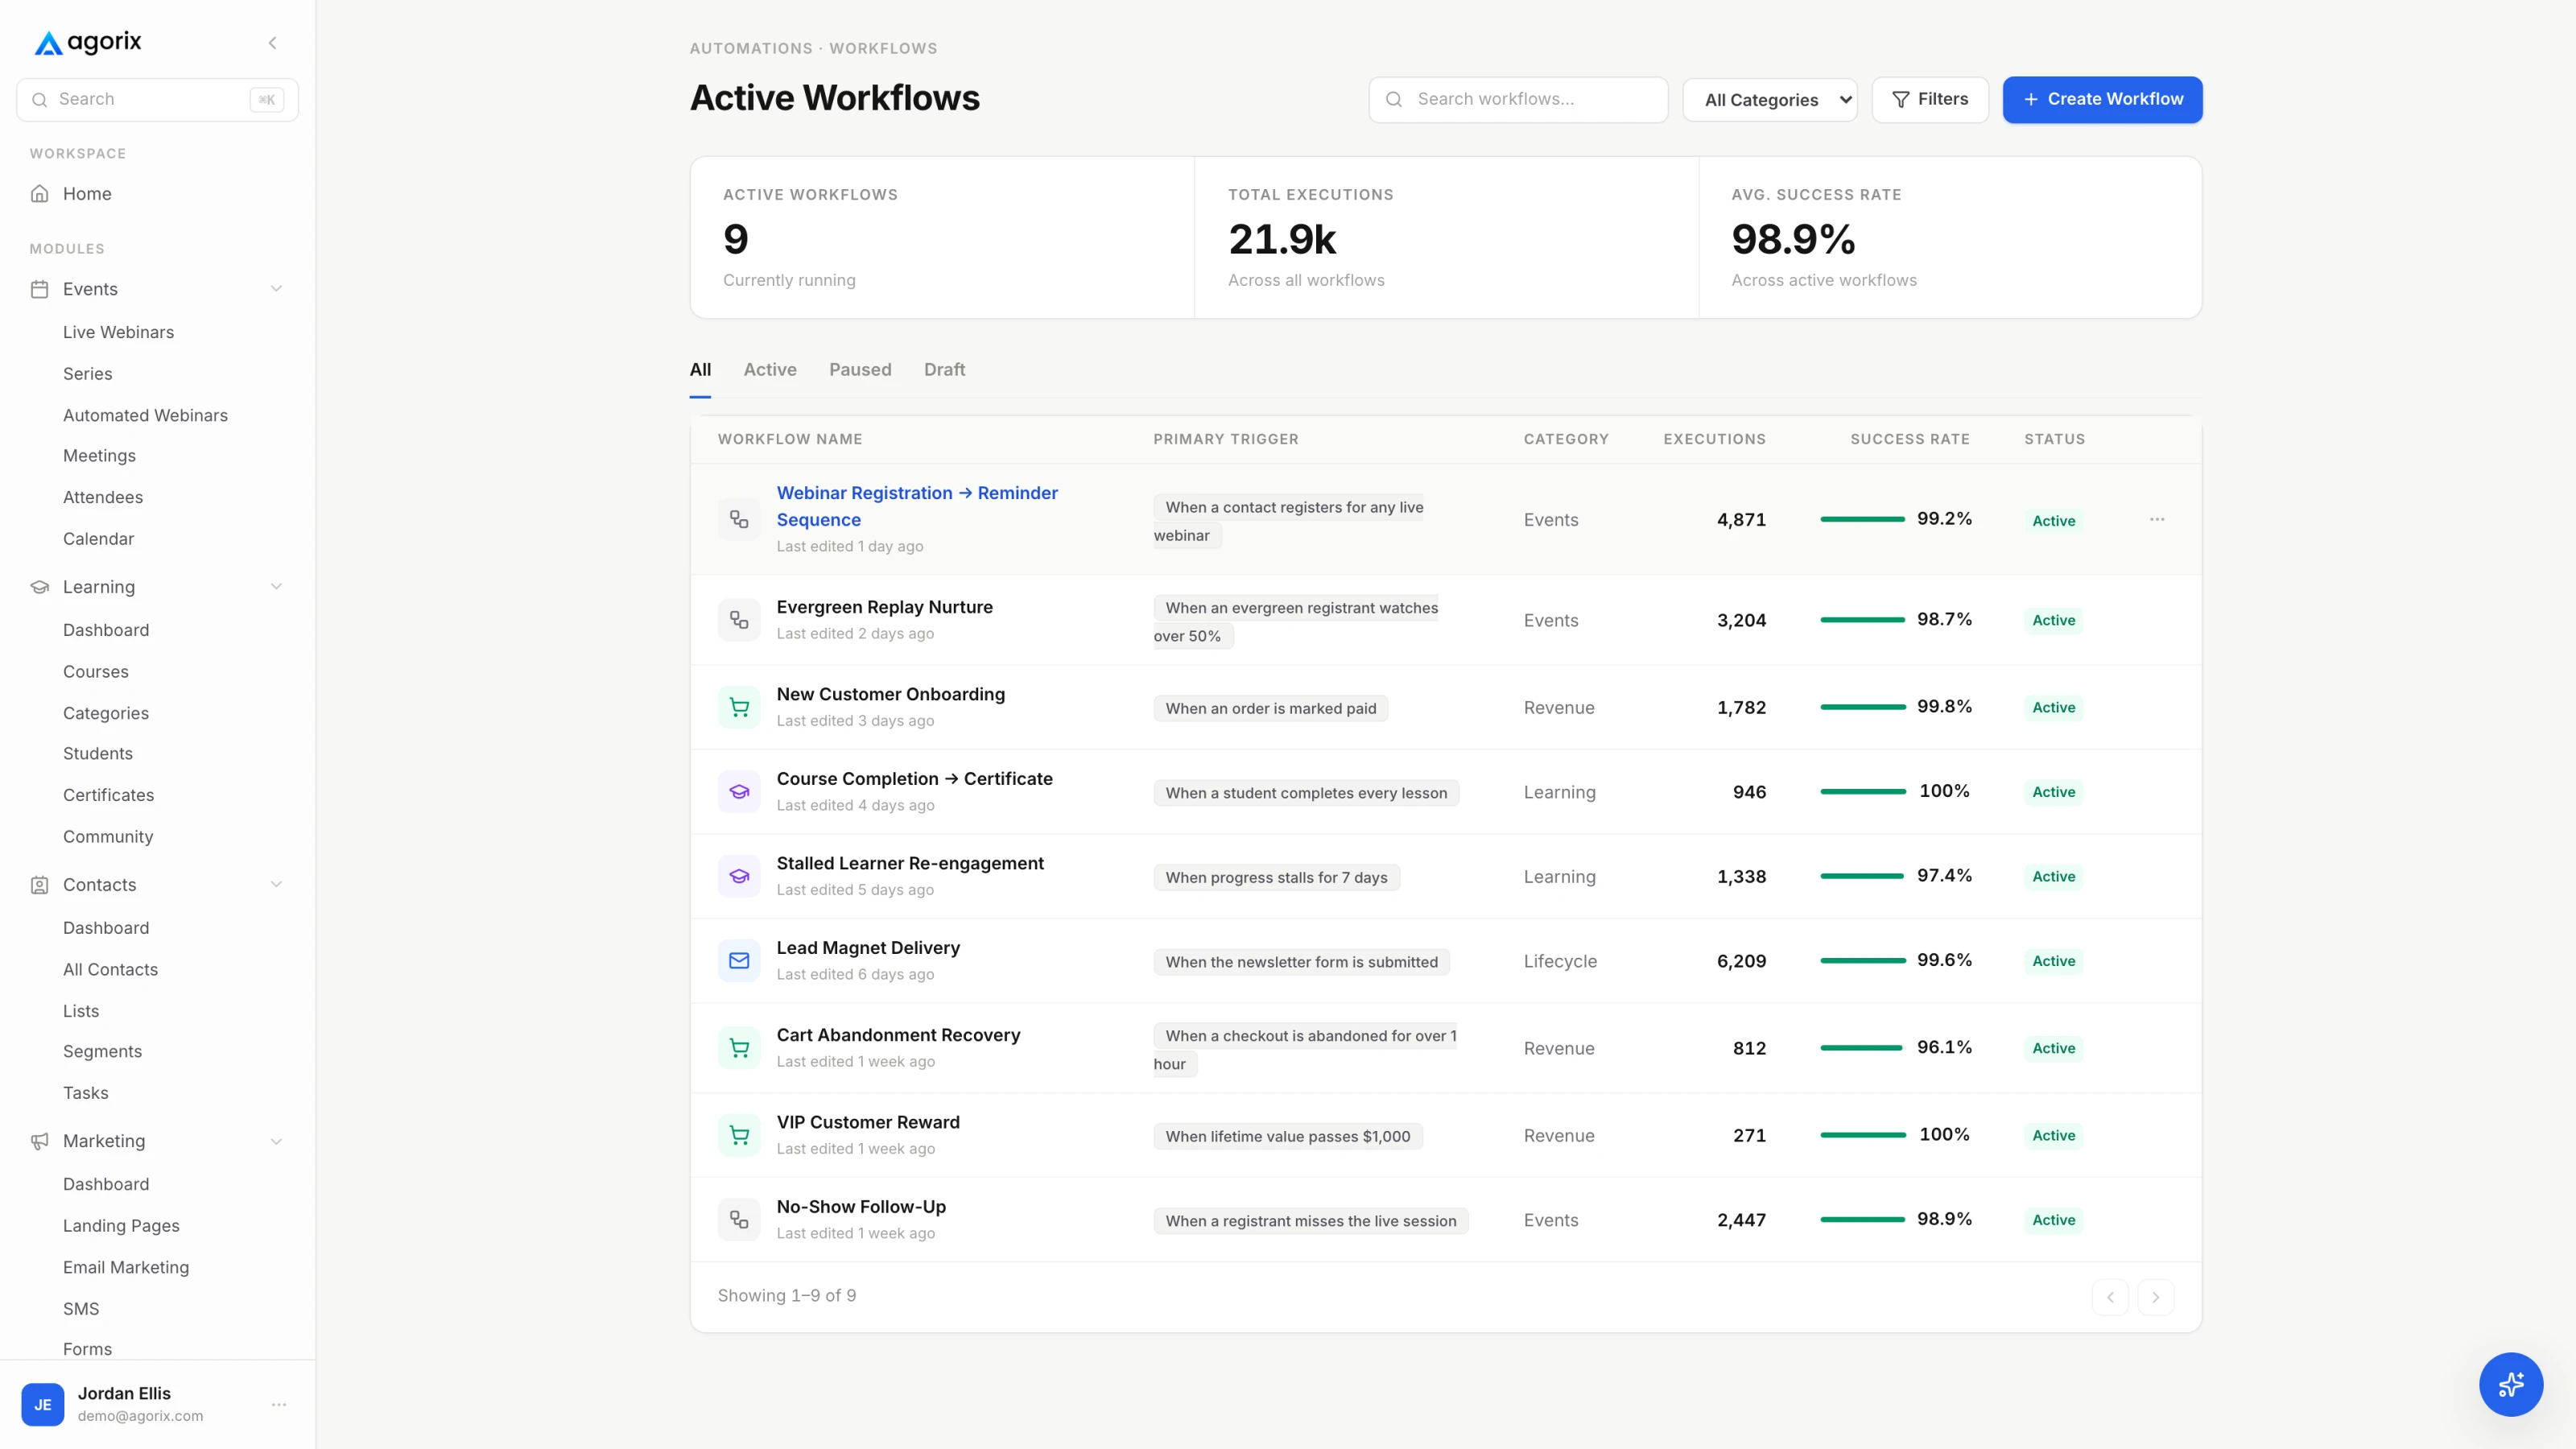This screenshot has height=1449, width=2576.
Task: Switch to the Paused tab
Action: (860, 370)
